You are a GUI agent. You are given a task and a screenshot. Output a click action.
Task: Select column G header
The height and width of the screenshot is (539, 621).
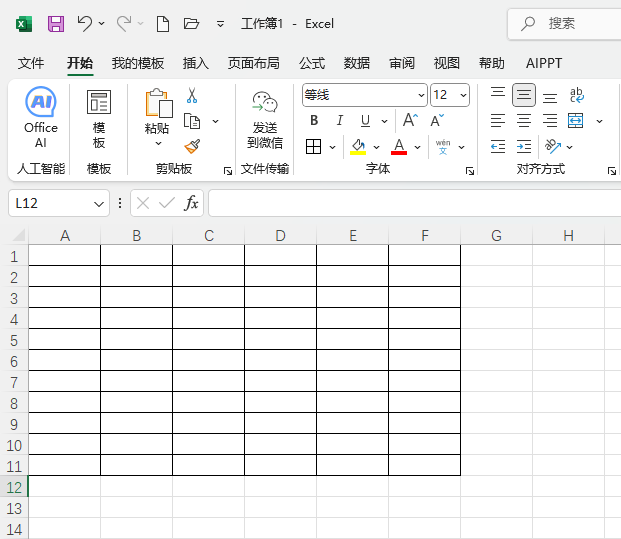click(x=496, y=236)
